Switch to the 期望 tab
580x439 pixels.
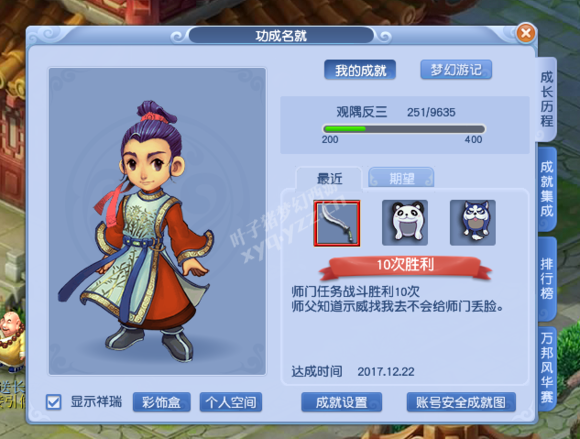click(401, 178)
